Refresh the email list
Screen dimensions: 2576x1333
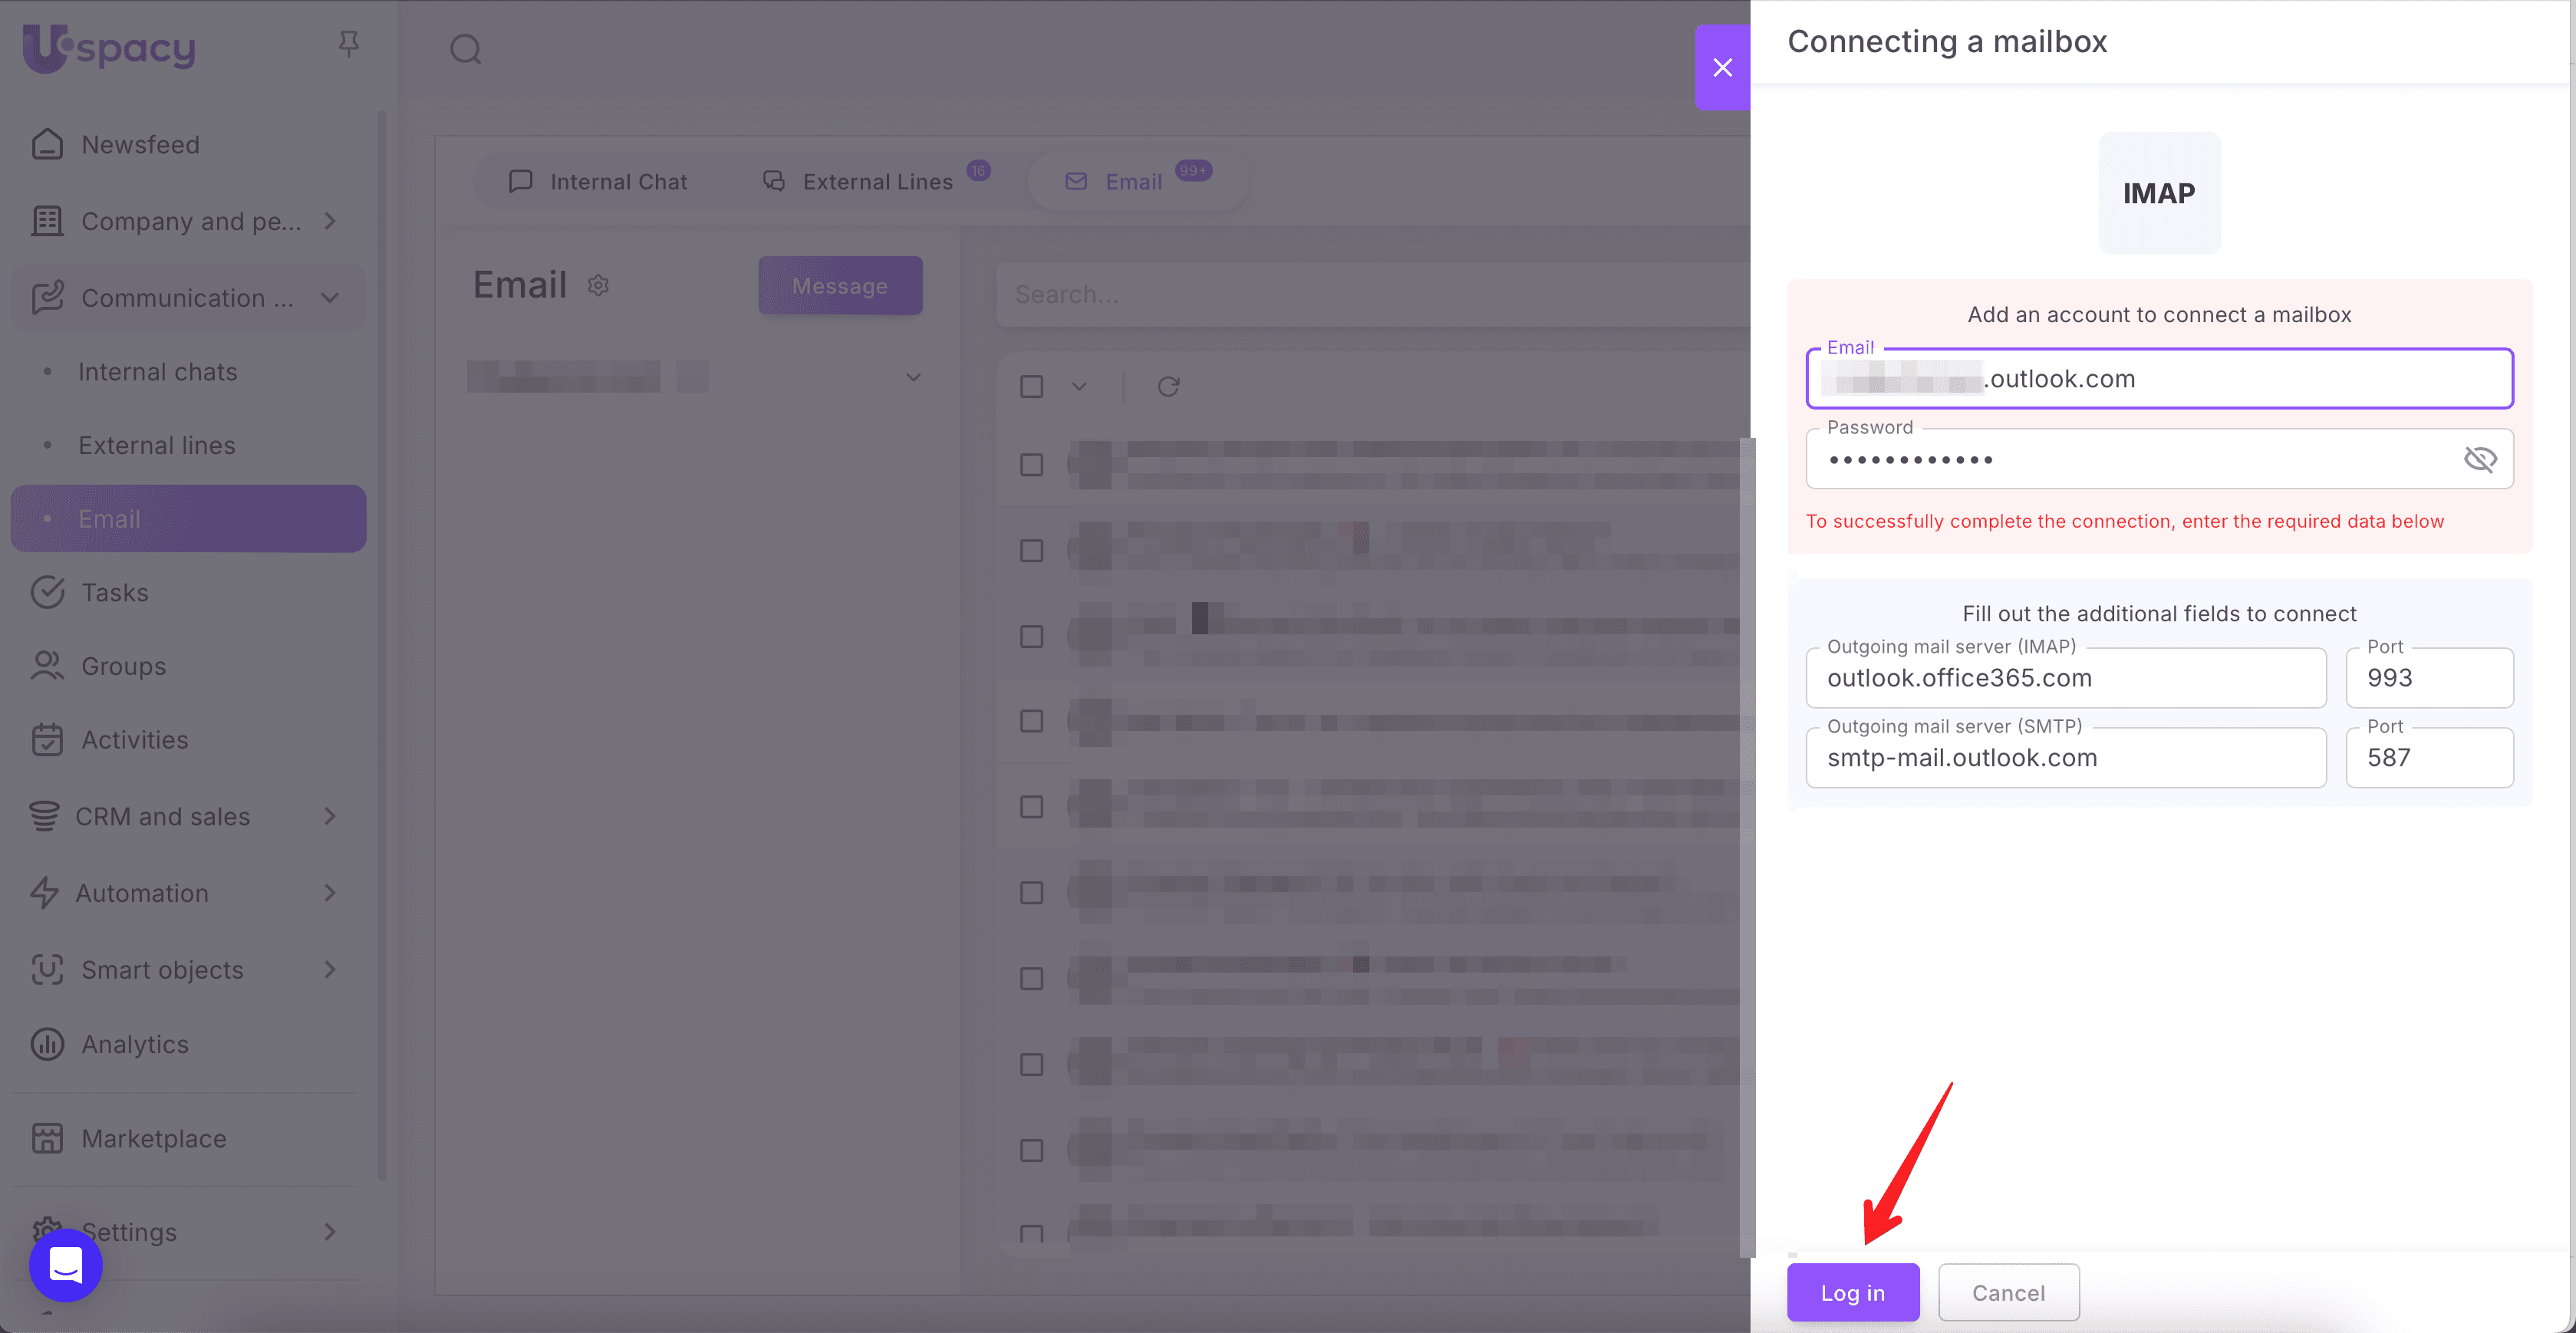click(1168, 386)
